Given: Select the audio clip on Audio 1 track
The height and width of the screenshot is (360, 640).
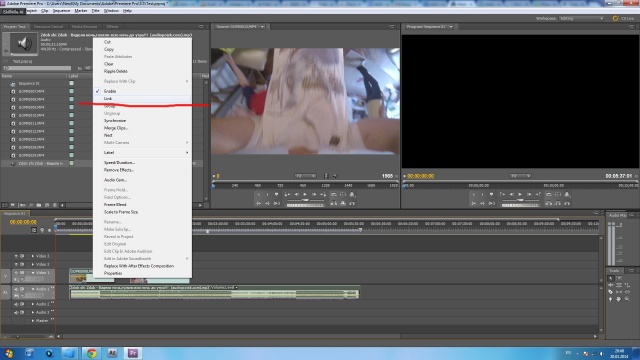Looking at the screenshot, I should tap(214, 292).
